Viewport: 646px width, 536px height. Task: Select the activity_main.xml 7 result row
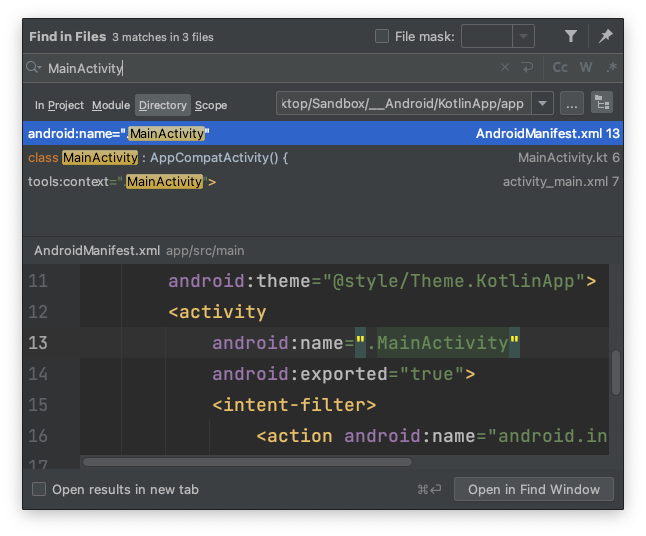point(323,181)
